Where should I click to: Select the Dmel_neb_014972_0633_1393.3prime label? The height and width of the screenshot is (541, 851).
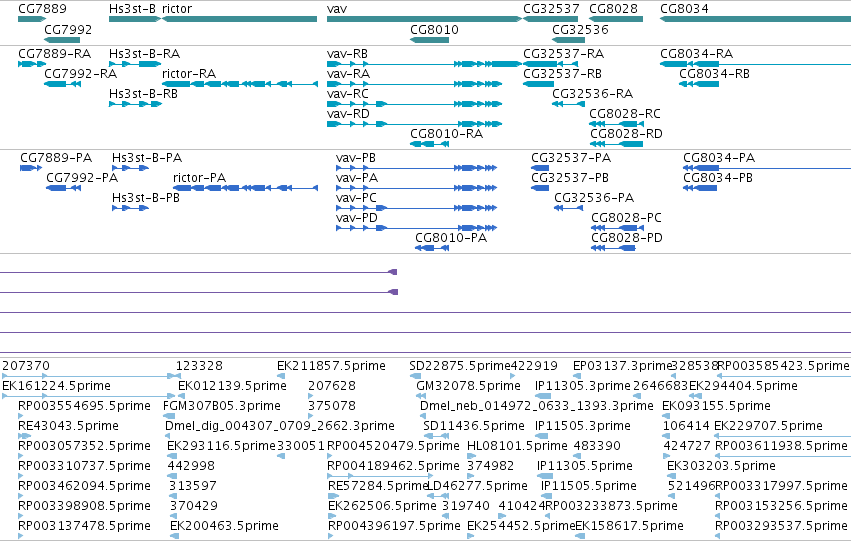[537, 406]
